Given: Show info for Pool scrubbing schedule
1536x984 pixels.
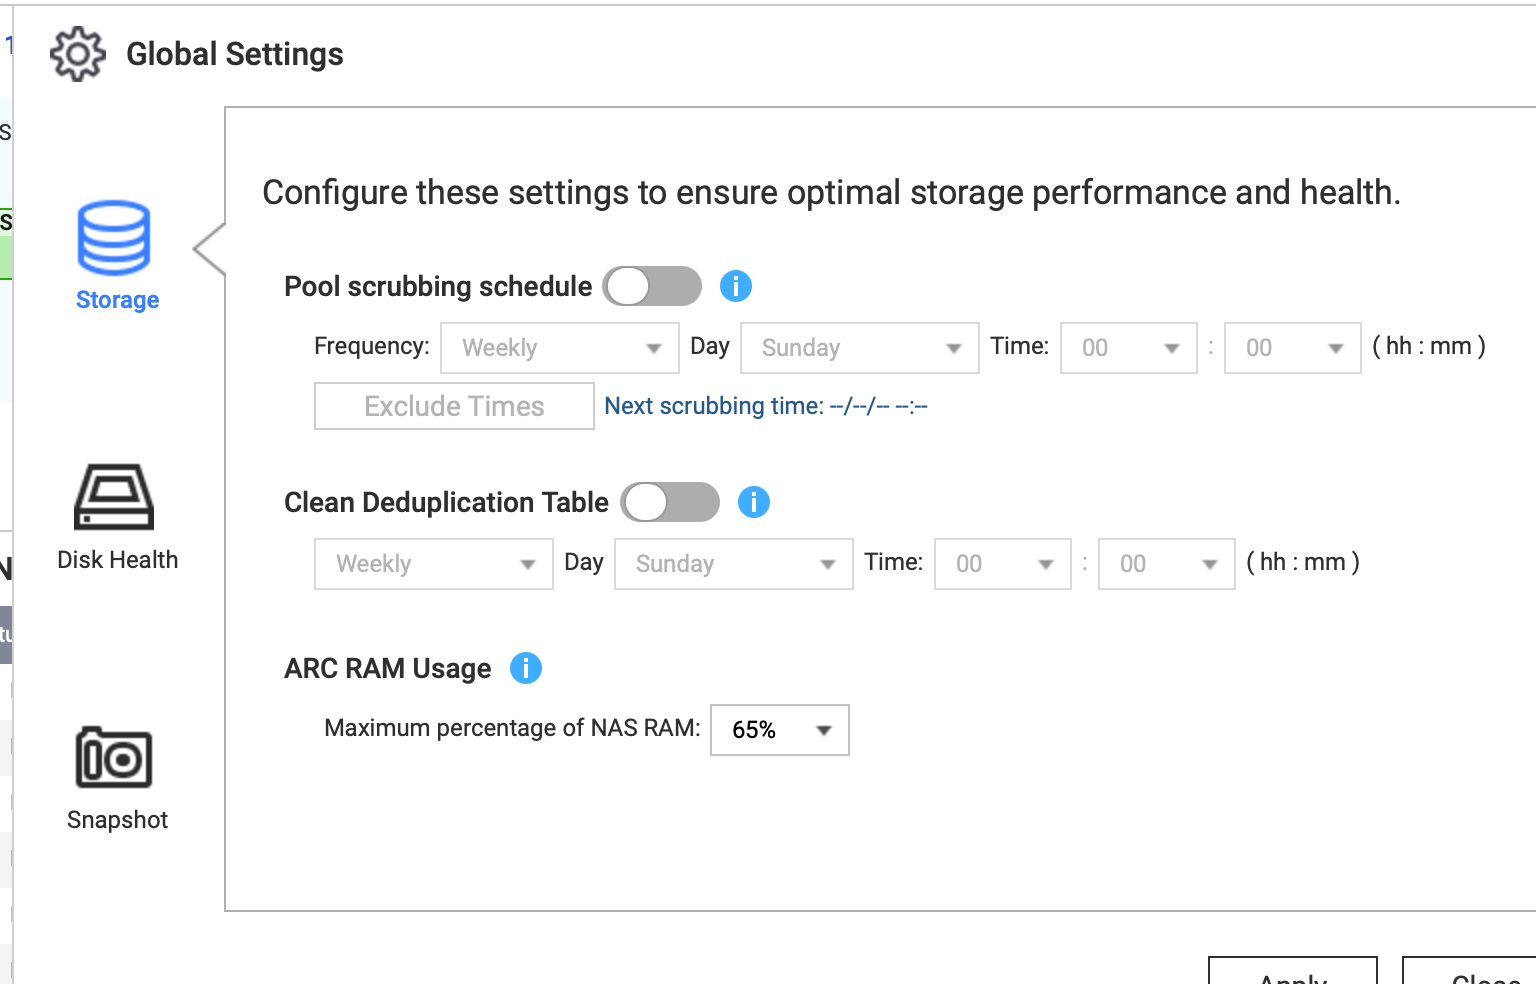Looking at the screenshot, I should [736, 286].
